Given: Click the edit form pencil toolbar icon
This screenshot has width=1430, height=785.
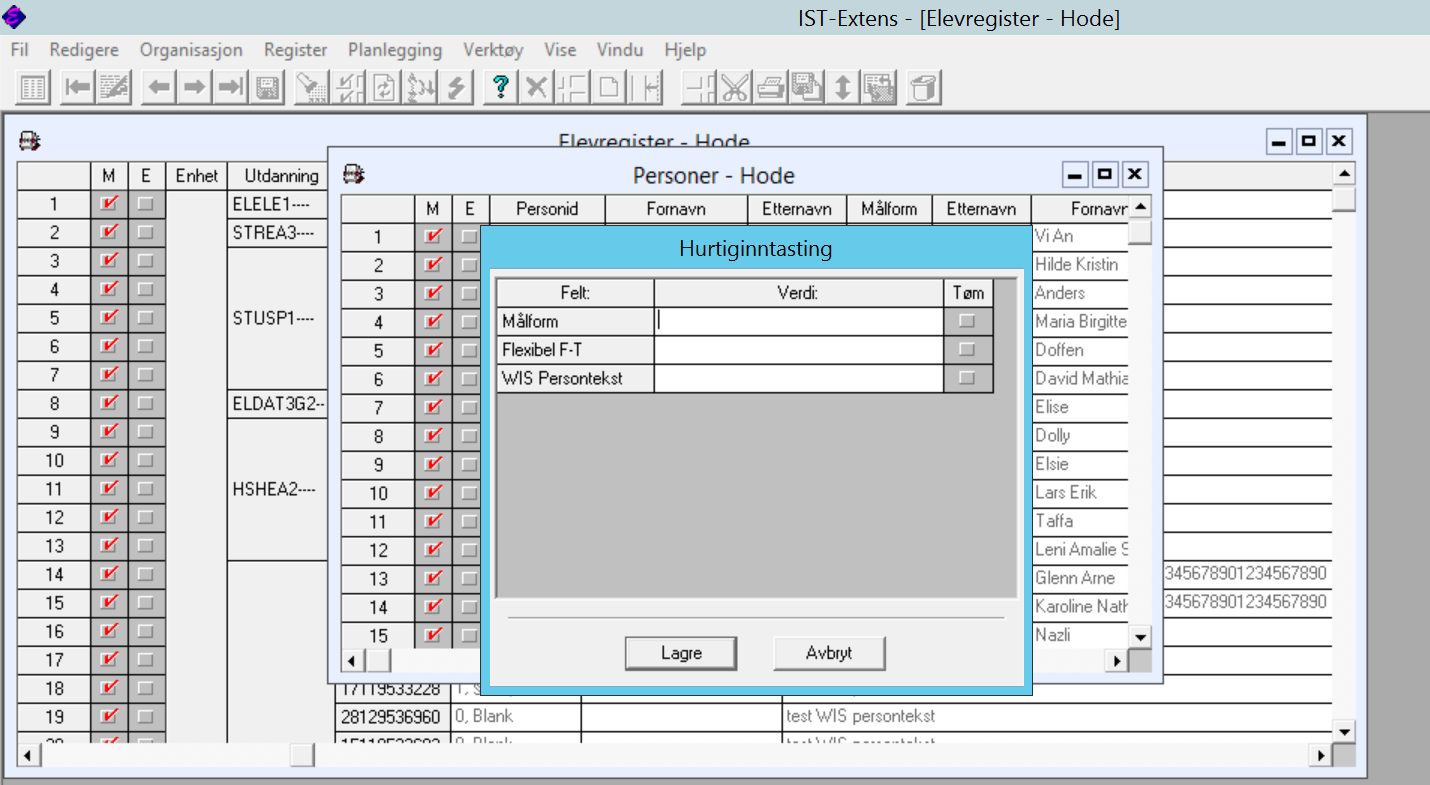Looking at the screenshot, I should 114,88.
